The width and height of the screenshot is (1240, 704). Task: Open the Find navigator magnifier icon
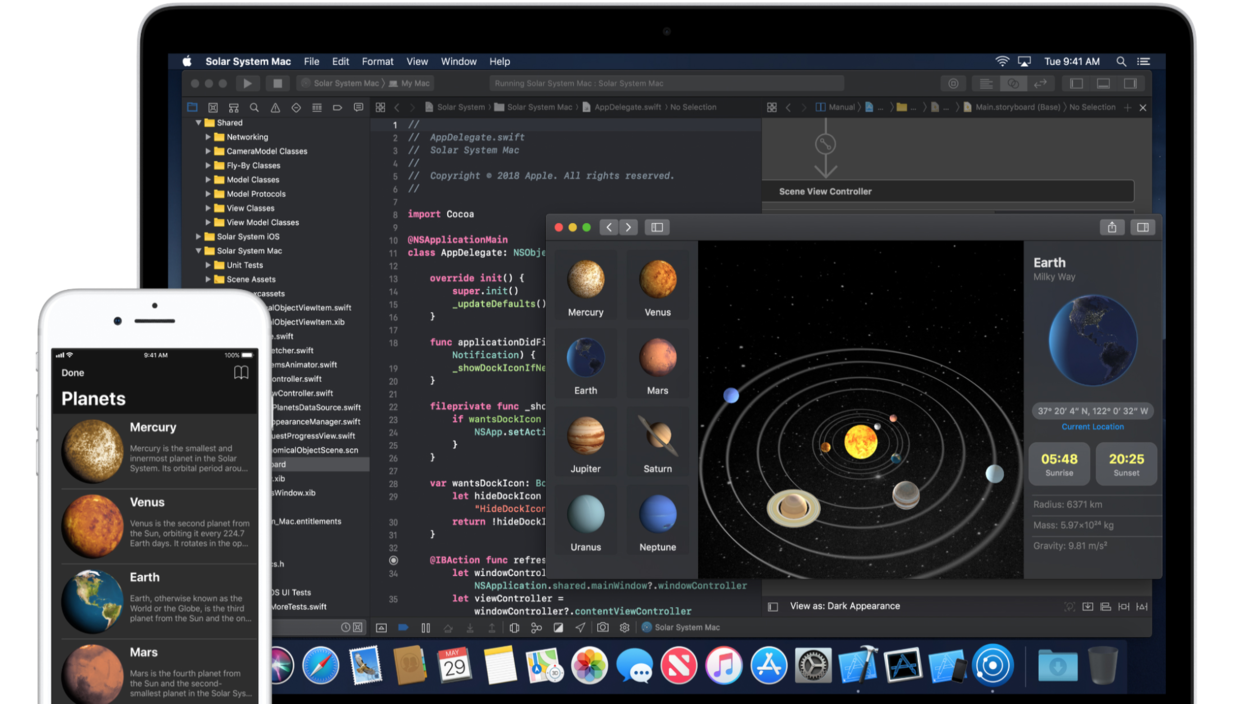[255, 107]
